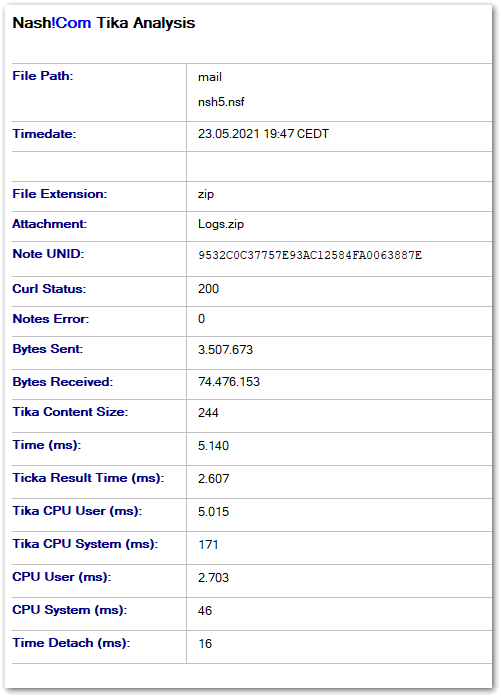Click the Nash!Com Tika Analysis title
The width and height of the screenshot is (501, 697).
(x=104, y=23)
